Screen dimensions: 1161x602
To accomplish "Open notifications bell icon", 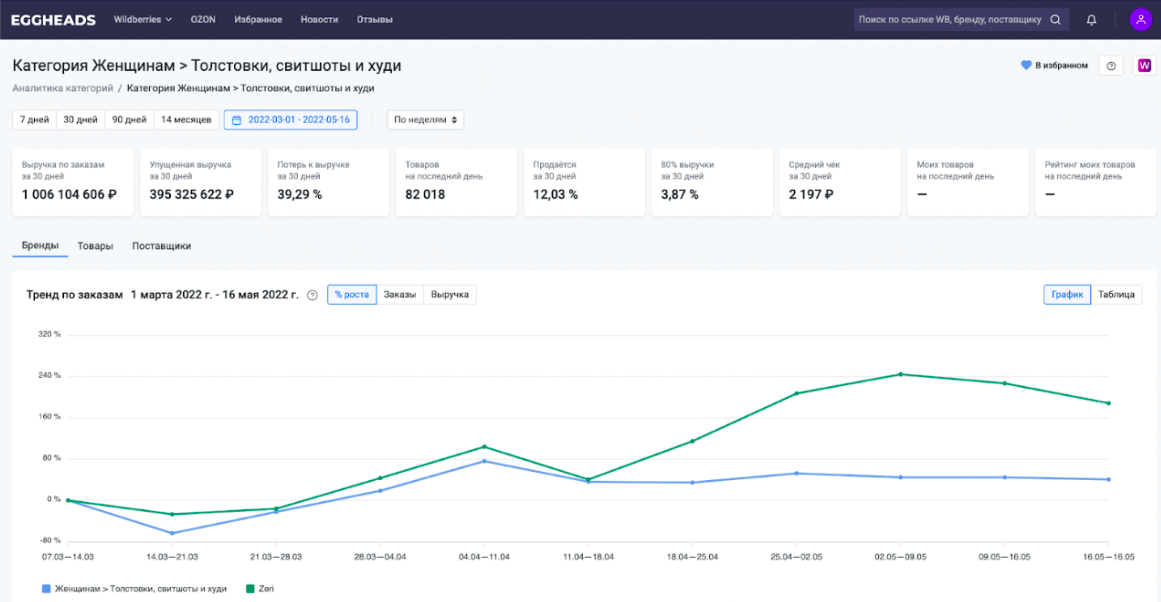I will [x=1091, y=19].
